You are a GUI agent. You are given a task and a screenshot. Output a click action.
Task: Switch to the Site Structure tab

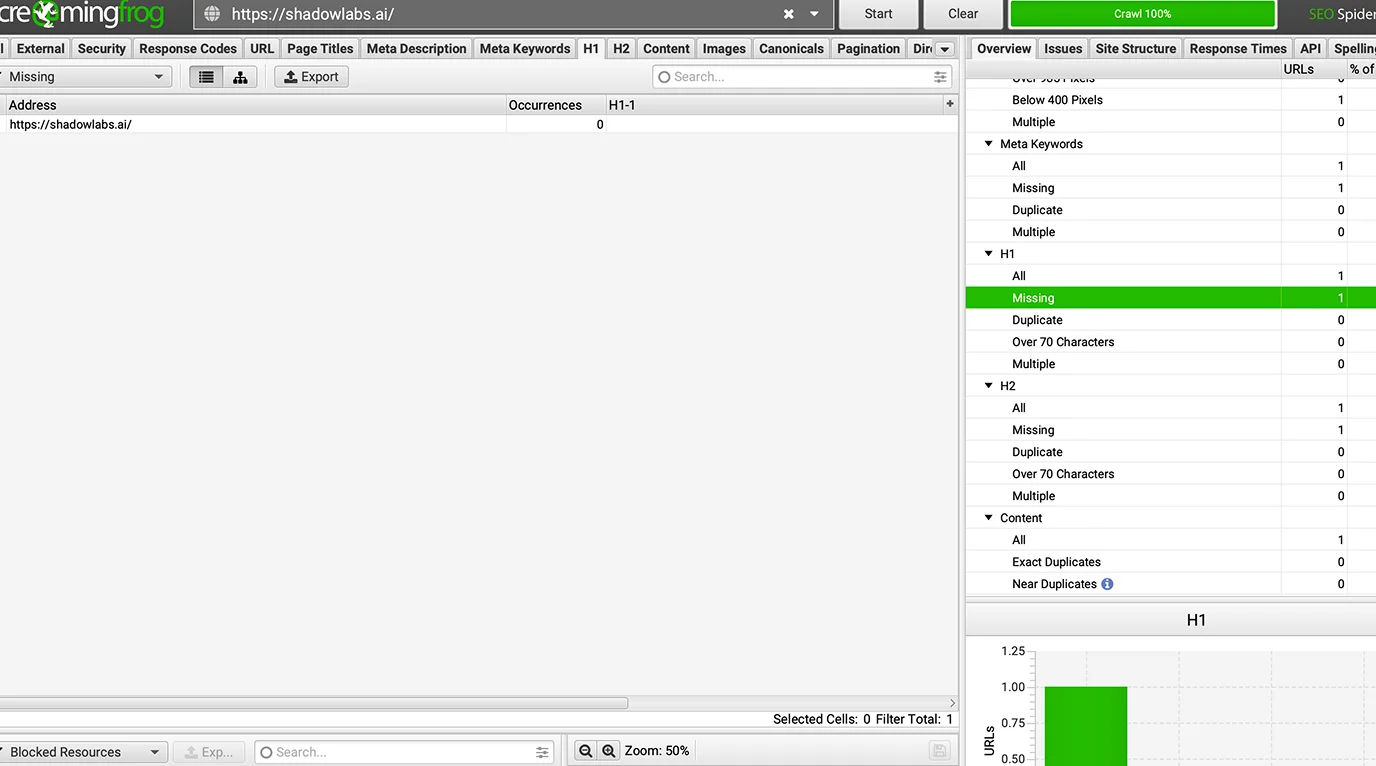pos(1136,49)
